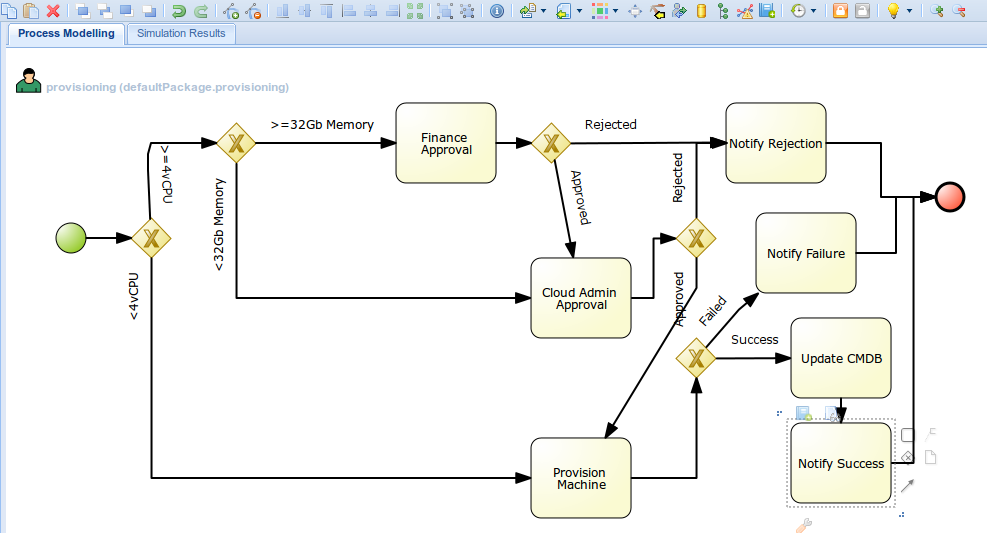Screen dimensions: 987x533
Task: Select the gateway splitting on vCPU count
Action: click(x=151, y=238)
